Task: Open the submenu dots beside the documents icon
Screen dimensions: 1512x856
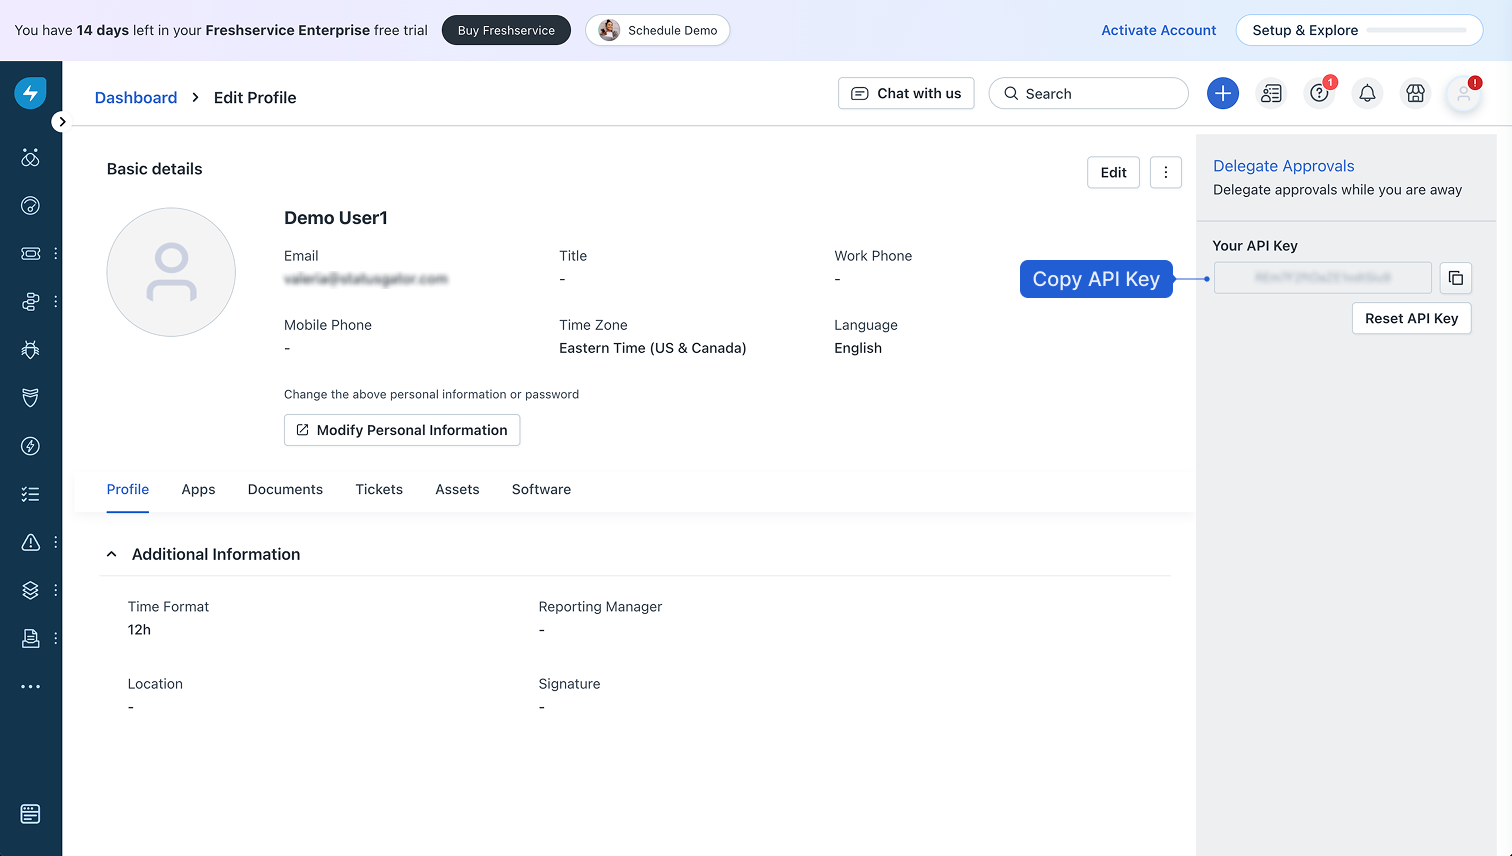Action: point(56,638)
